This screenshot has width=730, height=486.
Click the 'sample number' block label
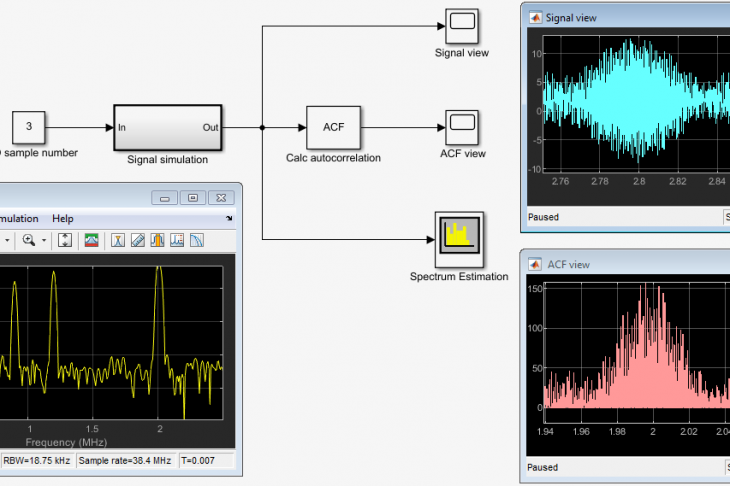click(41, 153)
